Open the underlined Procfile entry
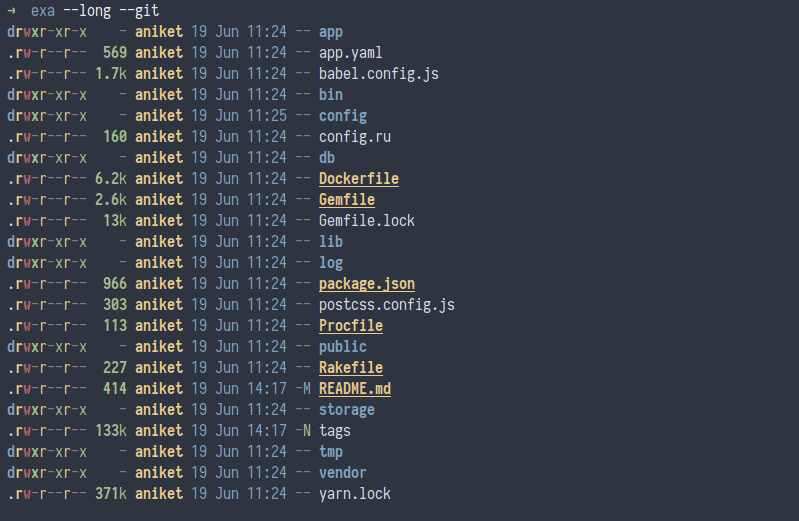The image size is (799, 521). pyautogui.click(x=350, y=326)
